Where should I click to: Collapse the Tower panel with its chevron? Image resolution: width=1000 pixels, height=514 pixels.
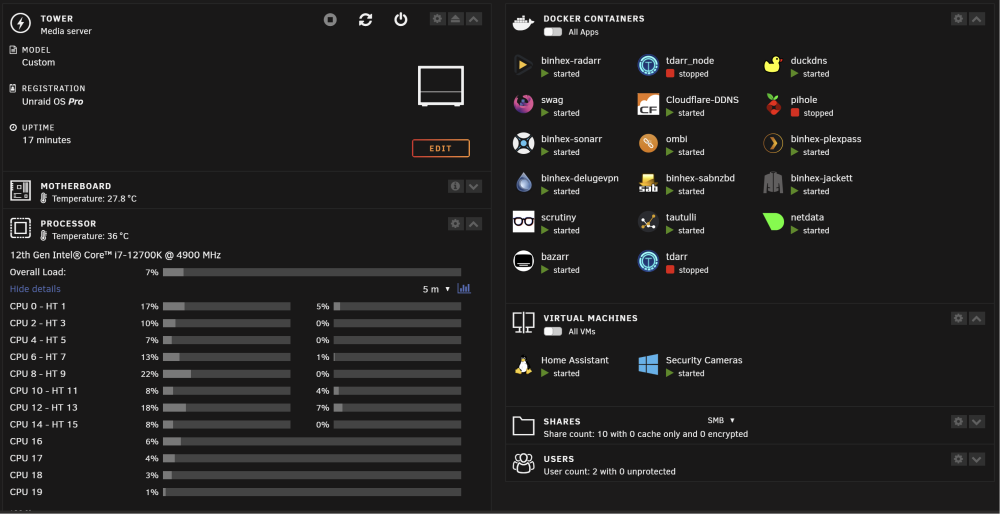pos(474,19)
